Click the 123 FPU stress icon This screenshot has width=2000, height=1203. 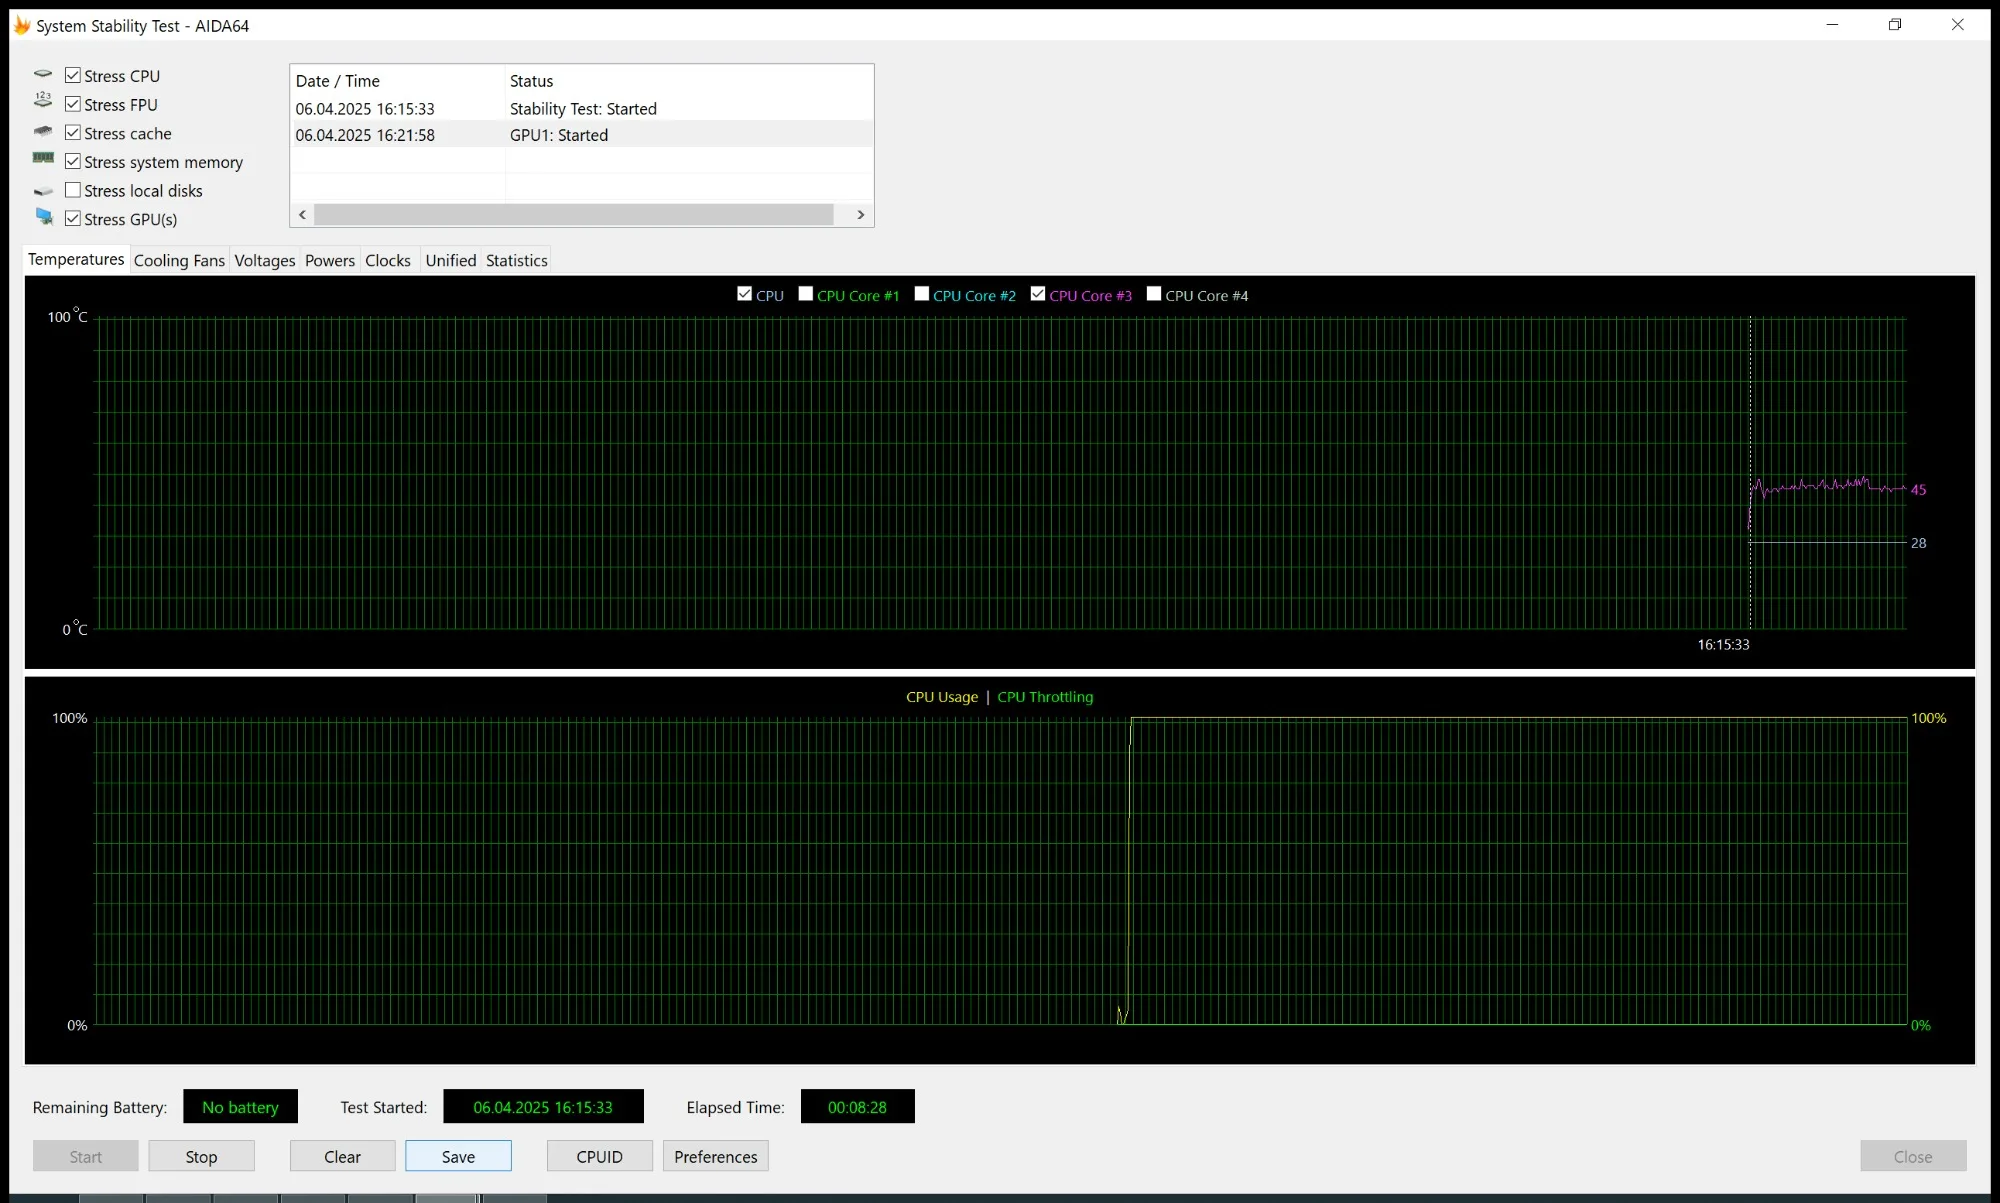point(43,100)
